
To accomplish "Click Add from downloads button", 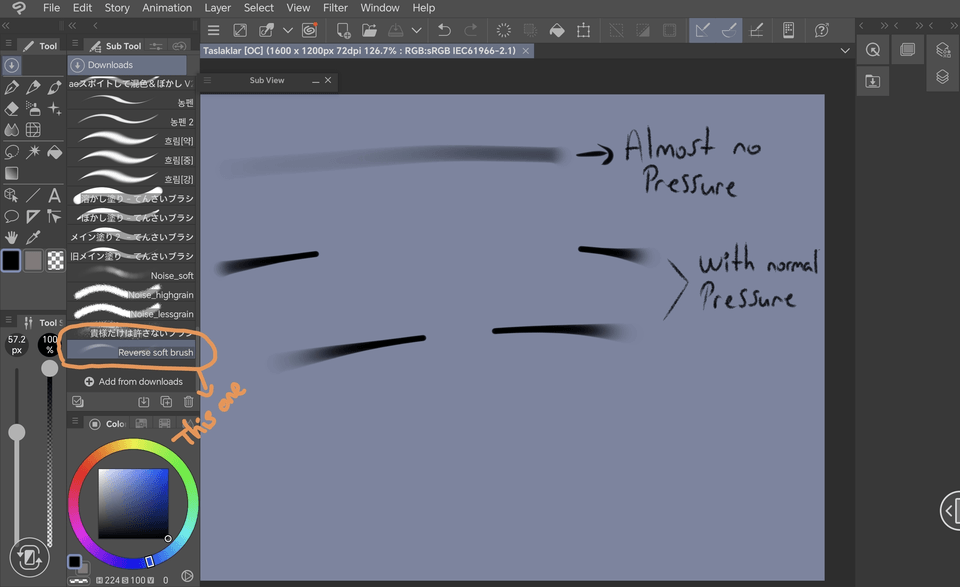I will [133, 382].
